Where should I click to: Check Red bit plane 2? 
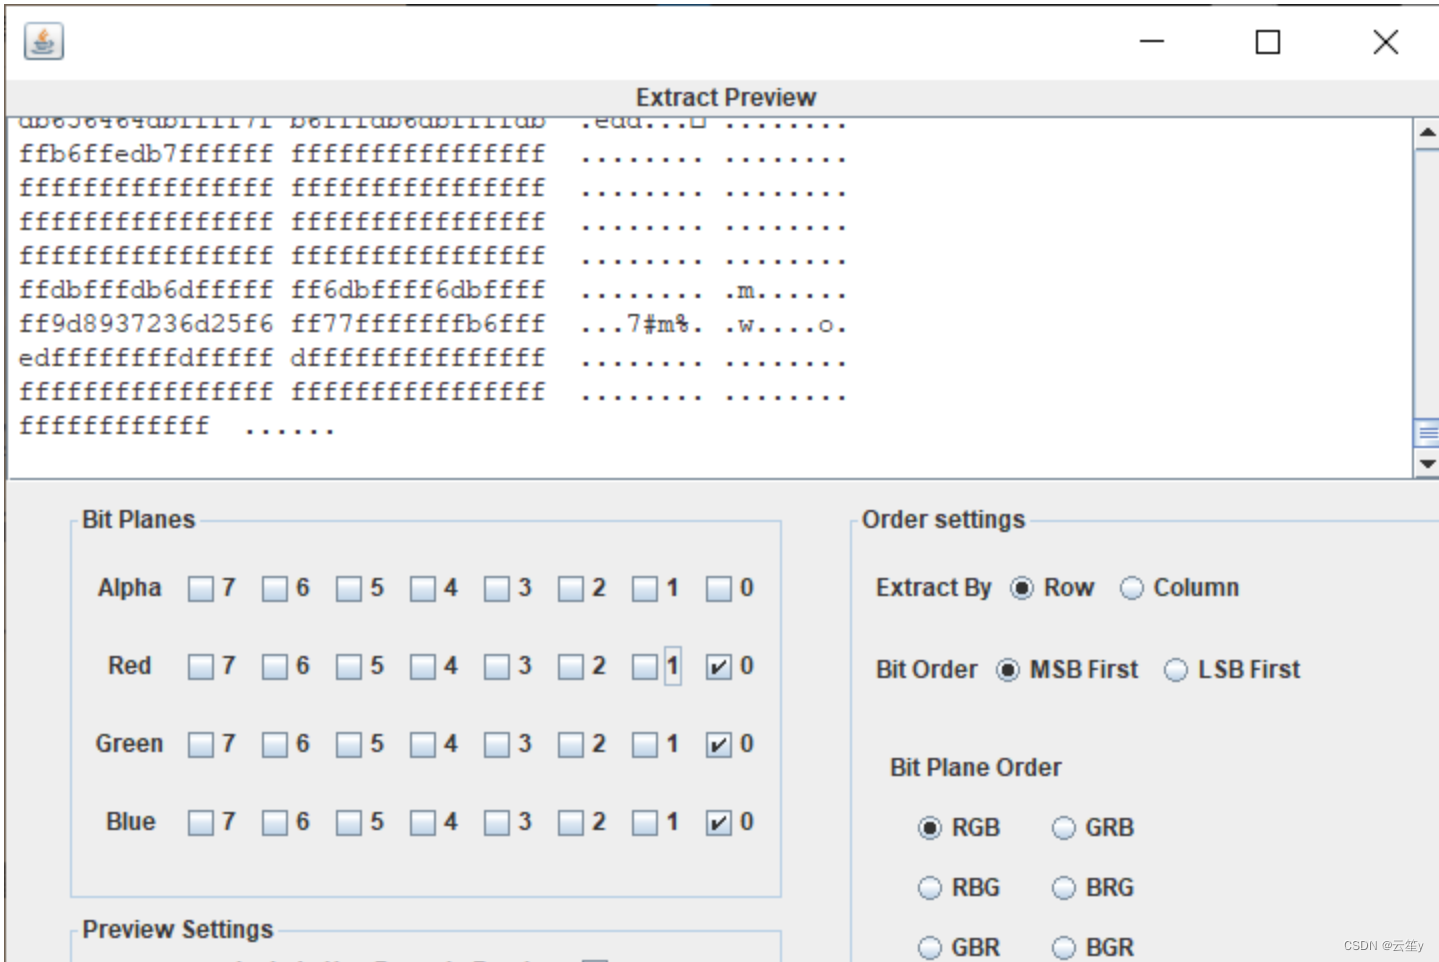point(571,667)
